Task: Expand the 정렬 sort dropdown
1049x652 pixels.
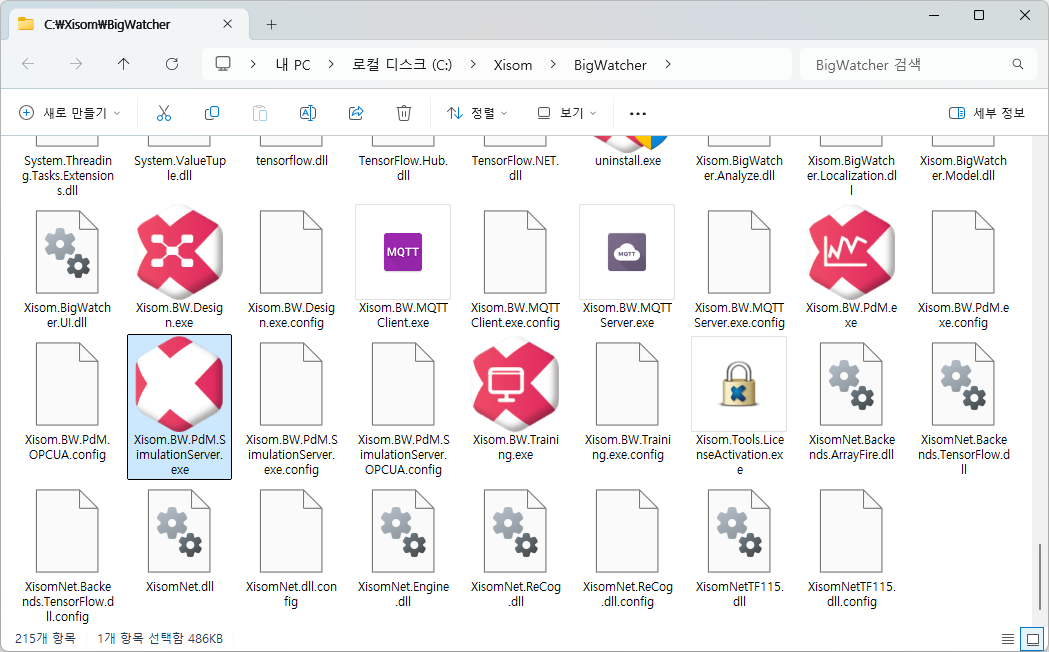Action: pos(477,113)
